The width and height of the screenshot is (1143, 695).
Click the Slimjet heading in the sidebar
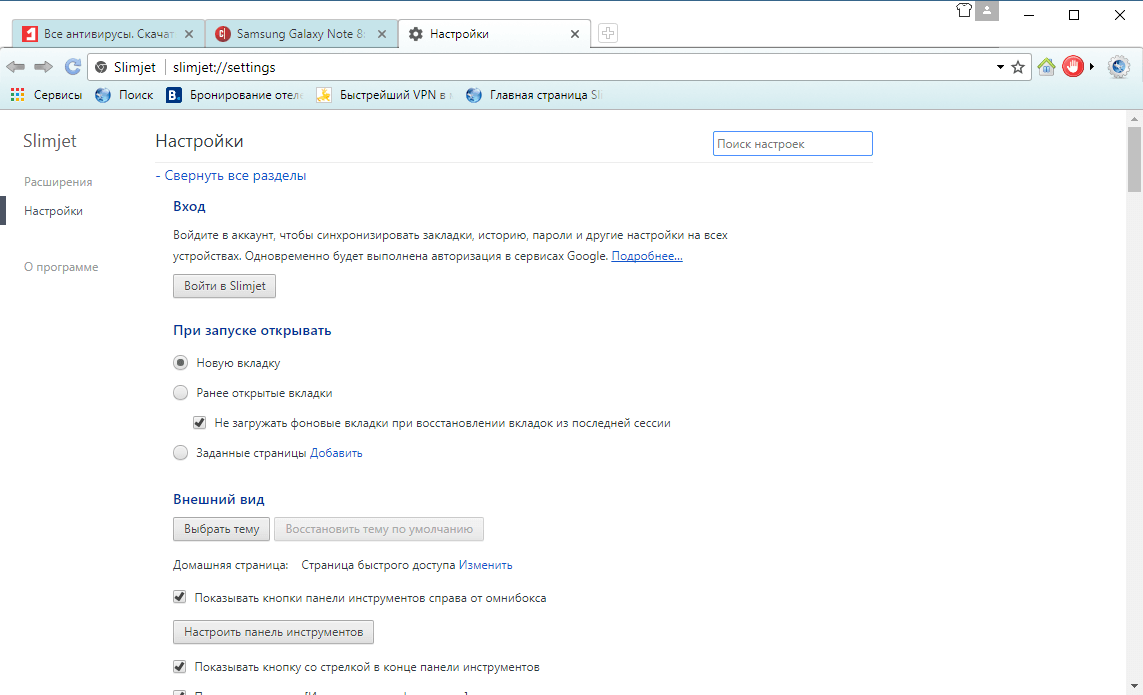pyautogui.click(x=50, y=141)
